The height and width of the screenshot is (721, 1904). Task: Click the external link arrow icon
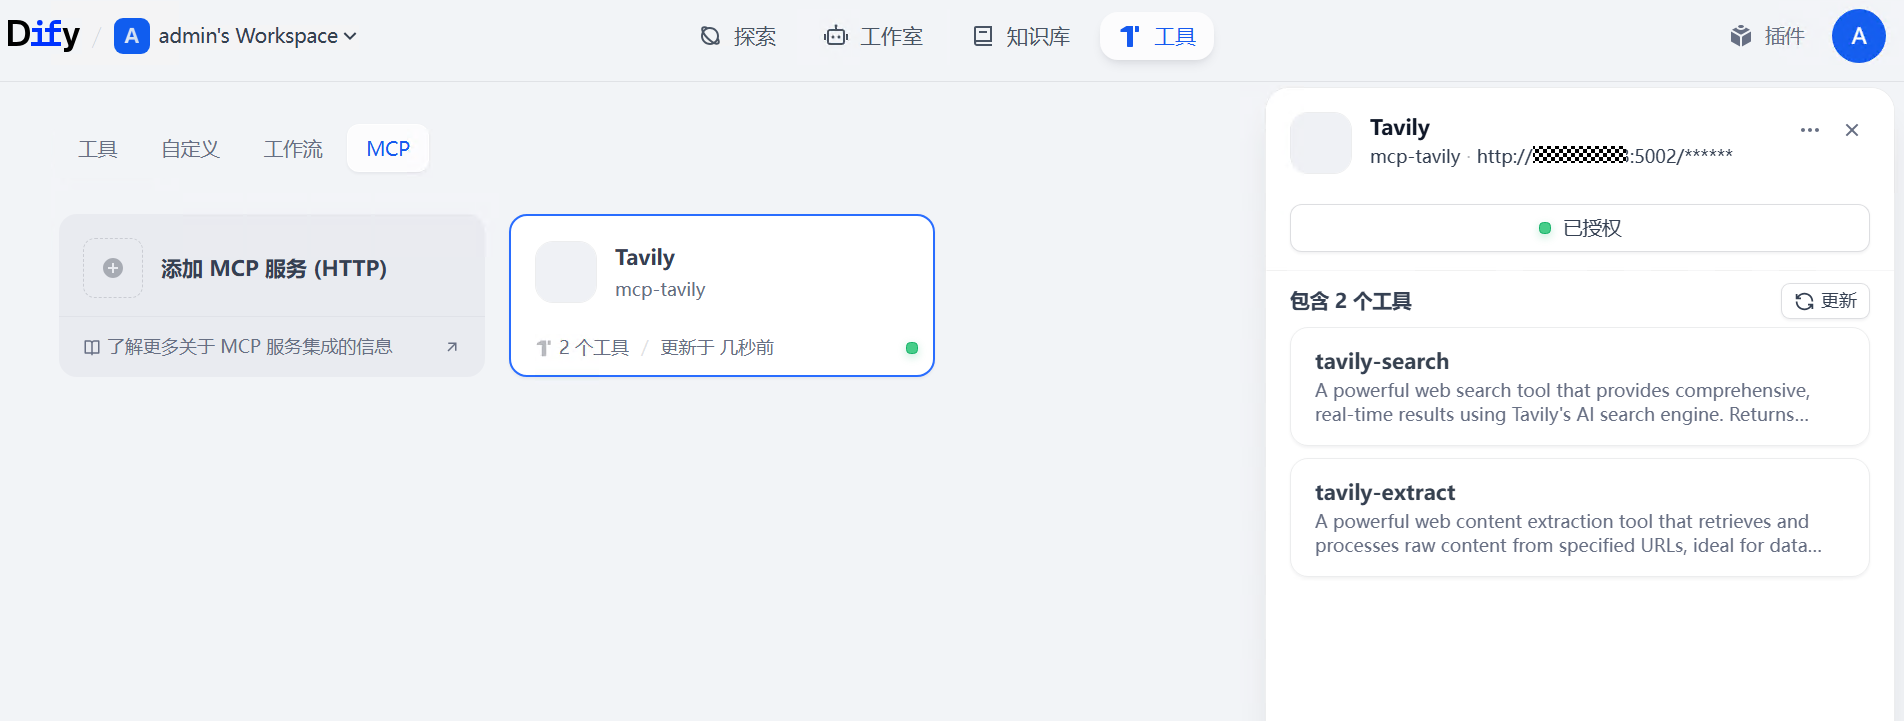pos(452,347)
